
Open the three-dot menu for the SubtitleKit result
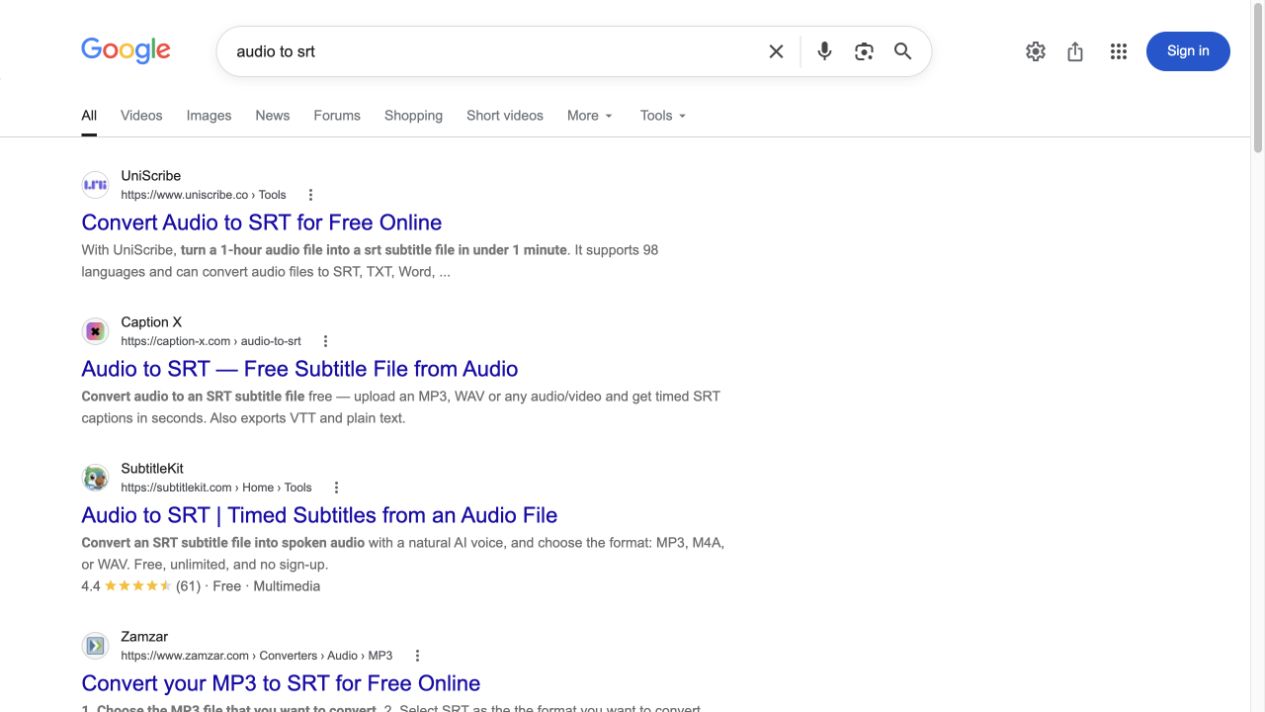pos(336,488)
